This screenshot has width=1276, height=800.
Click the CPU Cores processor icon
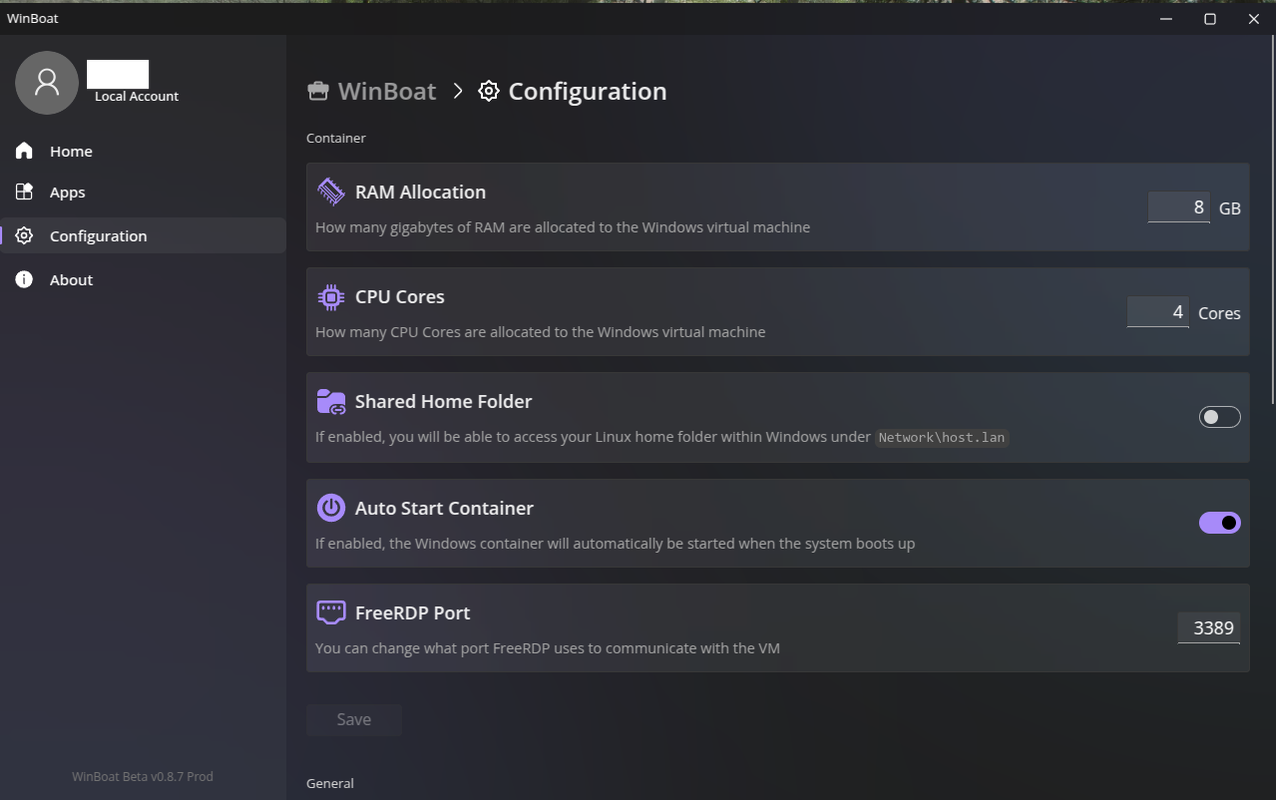tap(330, 297)
